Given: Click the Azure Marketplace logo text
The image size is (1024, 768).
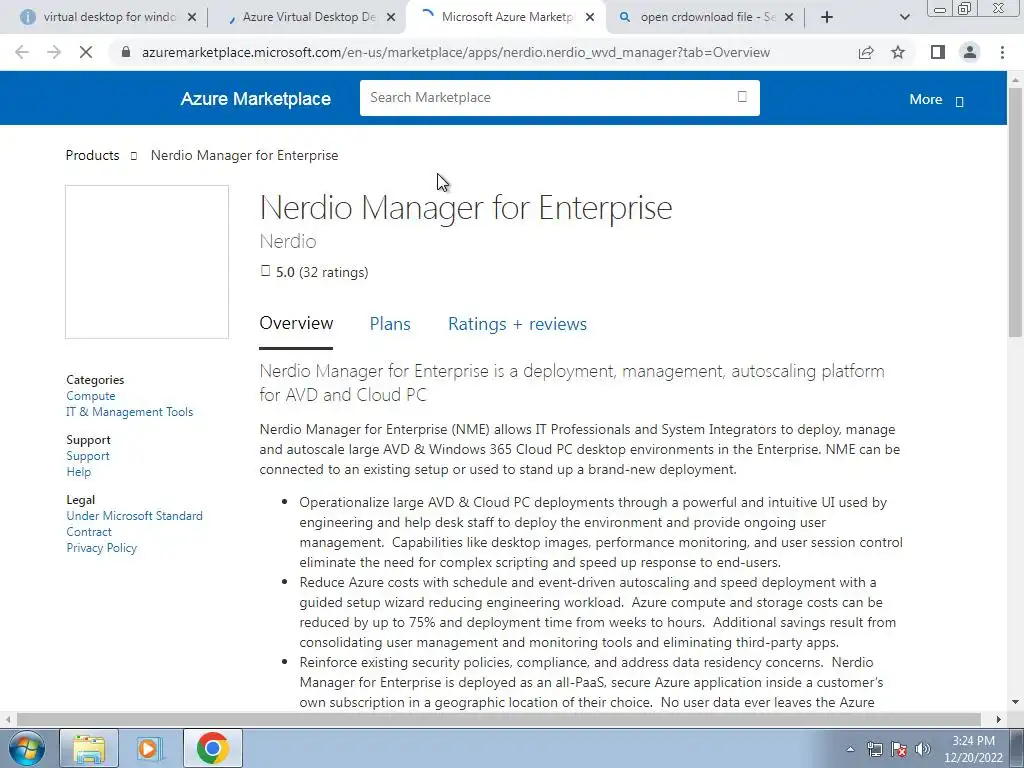Looking at the screenshot, I should click(255, 99).
